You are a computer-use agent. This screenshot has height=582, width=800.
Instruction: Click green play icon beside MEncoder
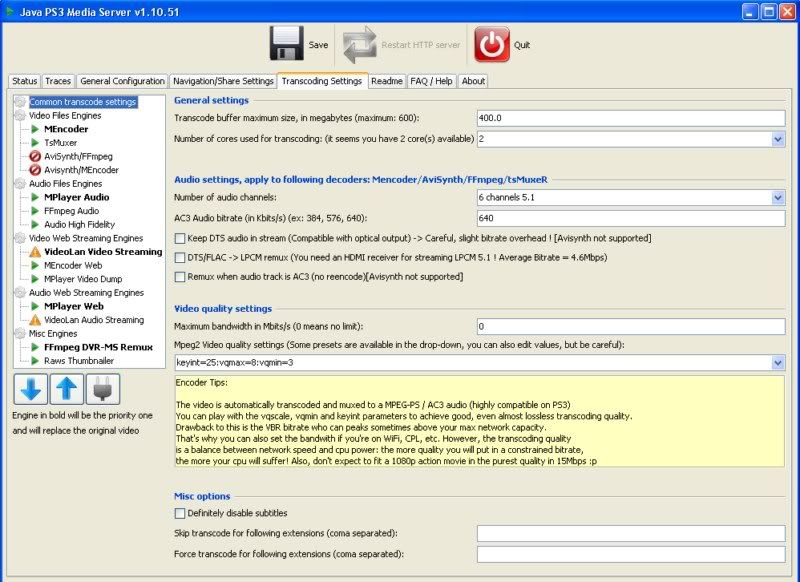click(35, 129)
